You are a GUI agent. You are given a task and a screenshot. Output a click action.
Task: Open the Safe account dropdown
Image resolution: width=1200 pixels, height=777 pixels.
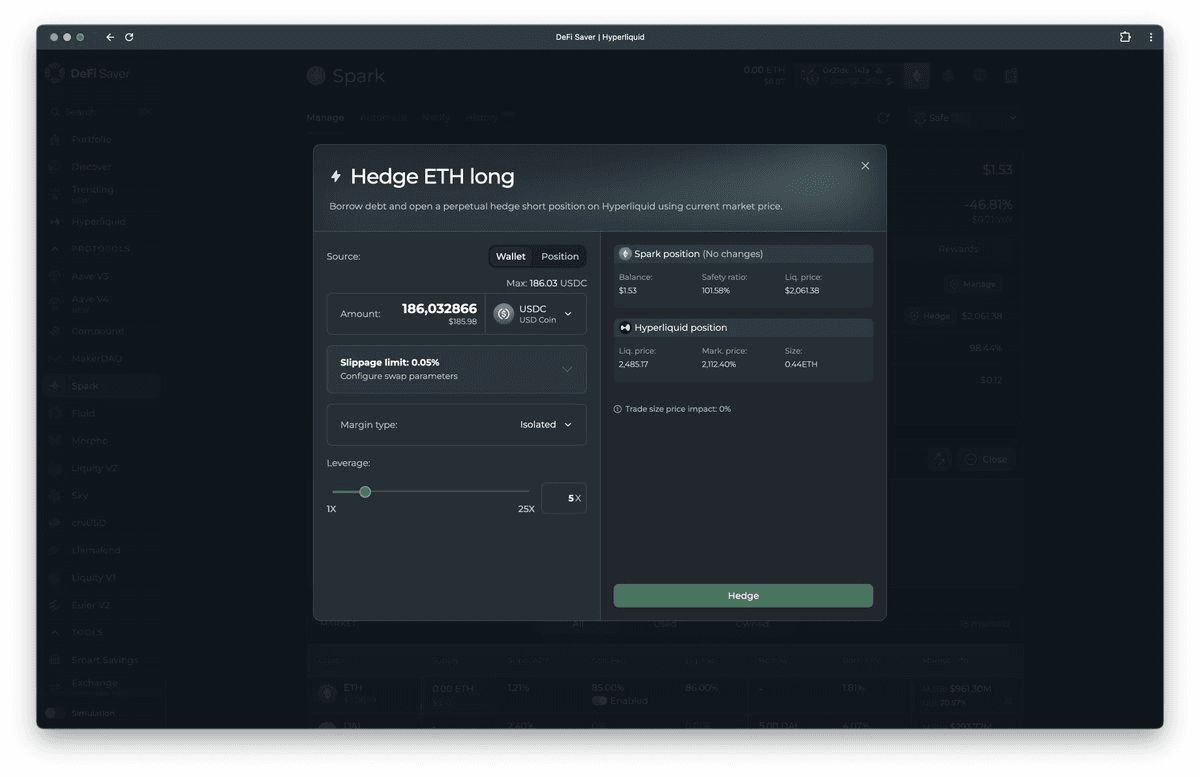pyautogui.click(x=964, y=118)
